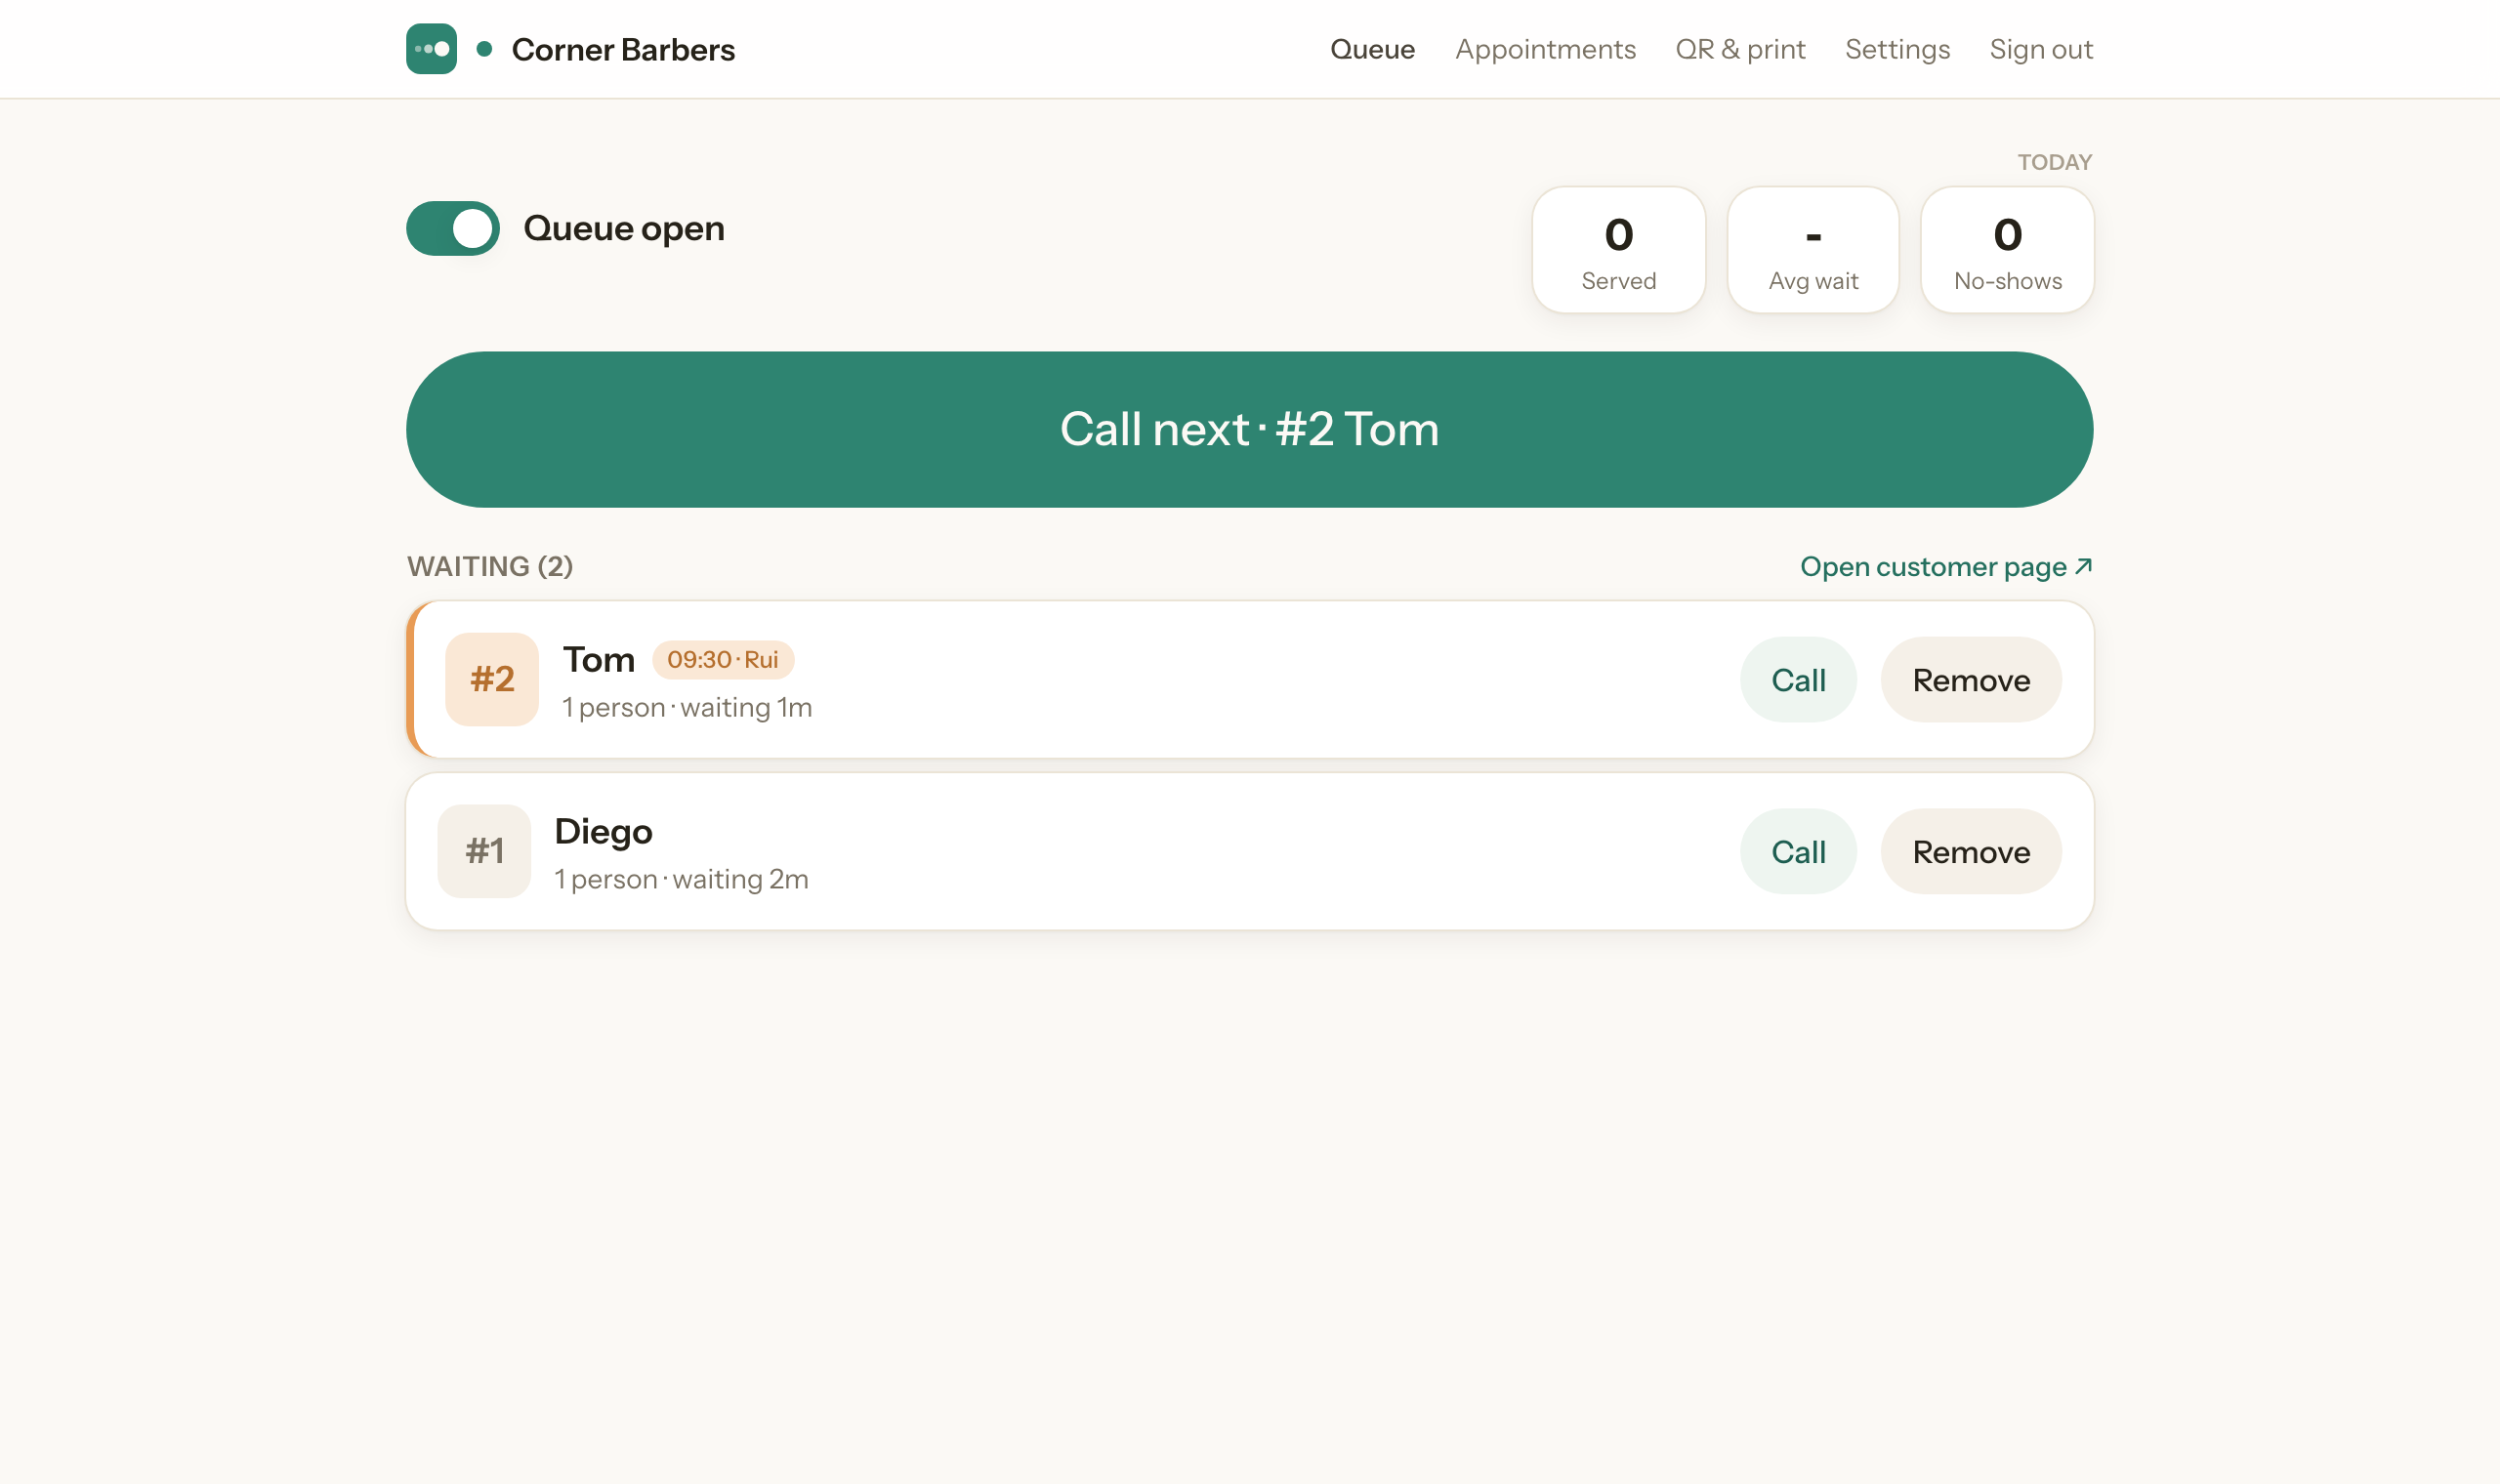Click the Corner Barbers shop name

coord(623,49)
